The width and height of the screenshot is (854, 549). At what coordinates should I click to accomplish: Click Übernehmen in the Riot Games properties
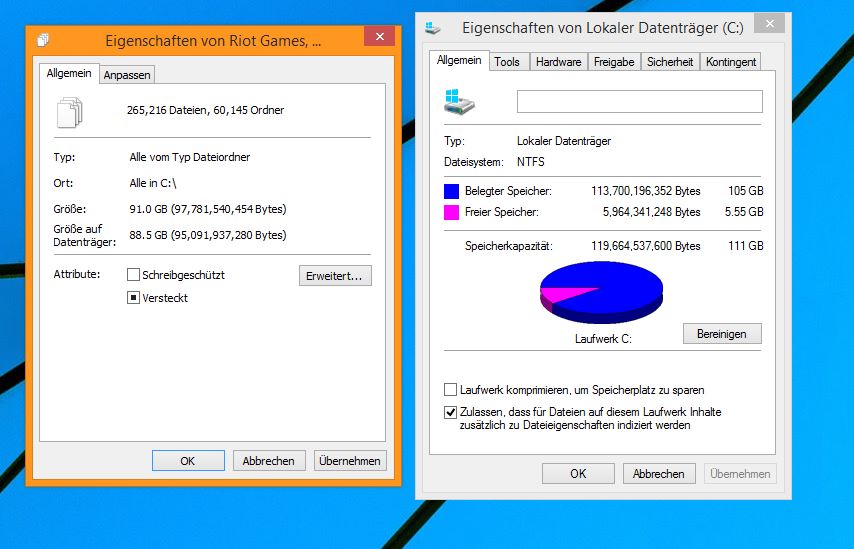(x=350, y=461)
